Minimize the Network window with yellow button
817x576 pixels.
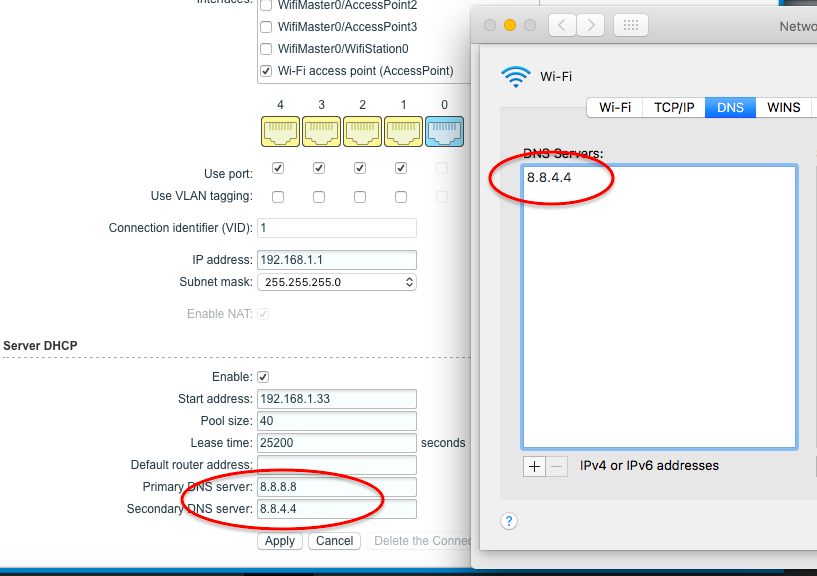click(x=510, y=25)
